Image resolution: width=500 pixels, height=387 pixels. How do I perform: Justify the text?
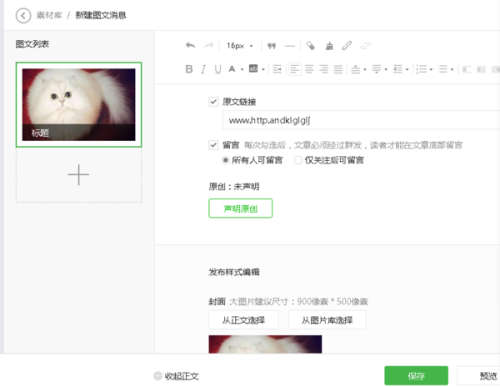coord(338,69)
